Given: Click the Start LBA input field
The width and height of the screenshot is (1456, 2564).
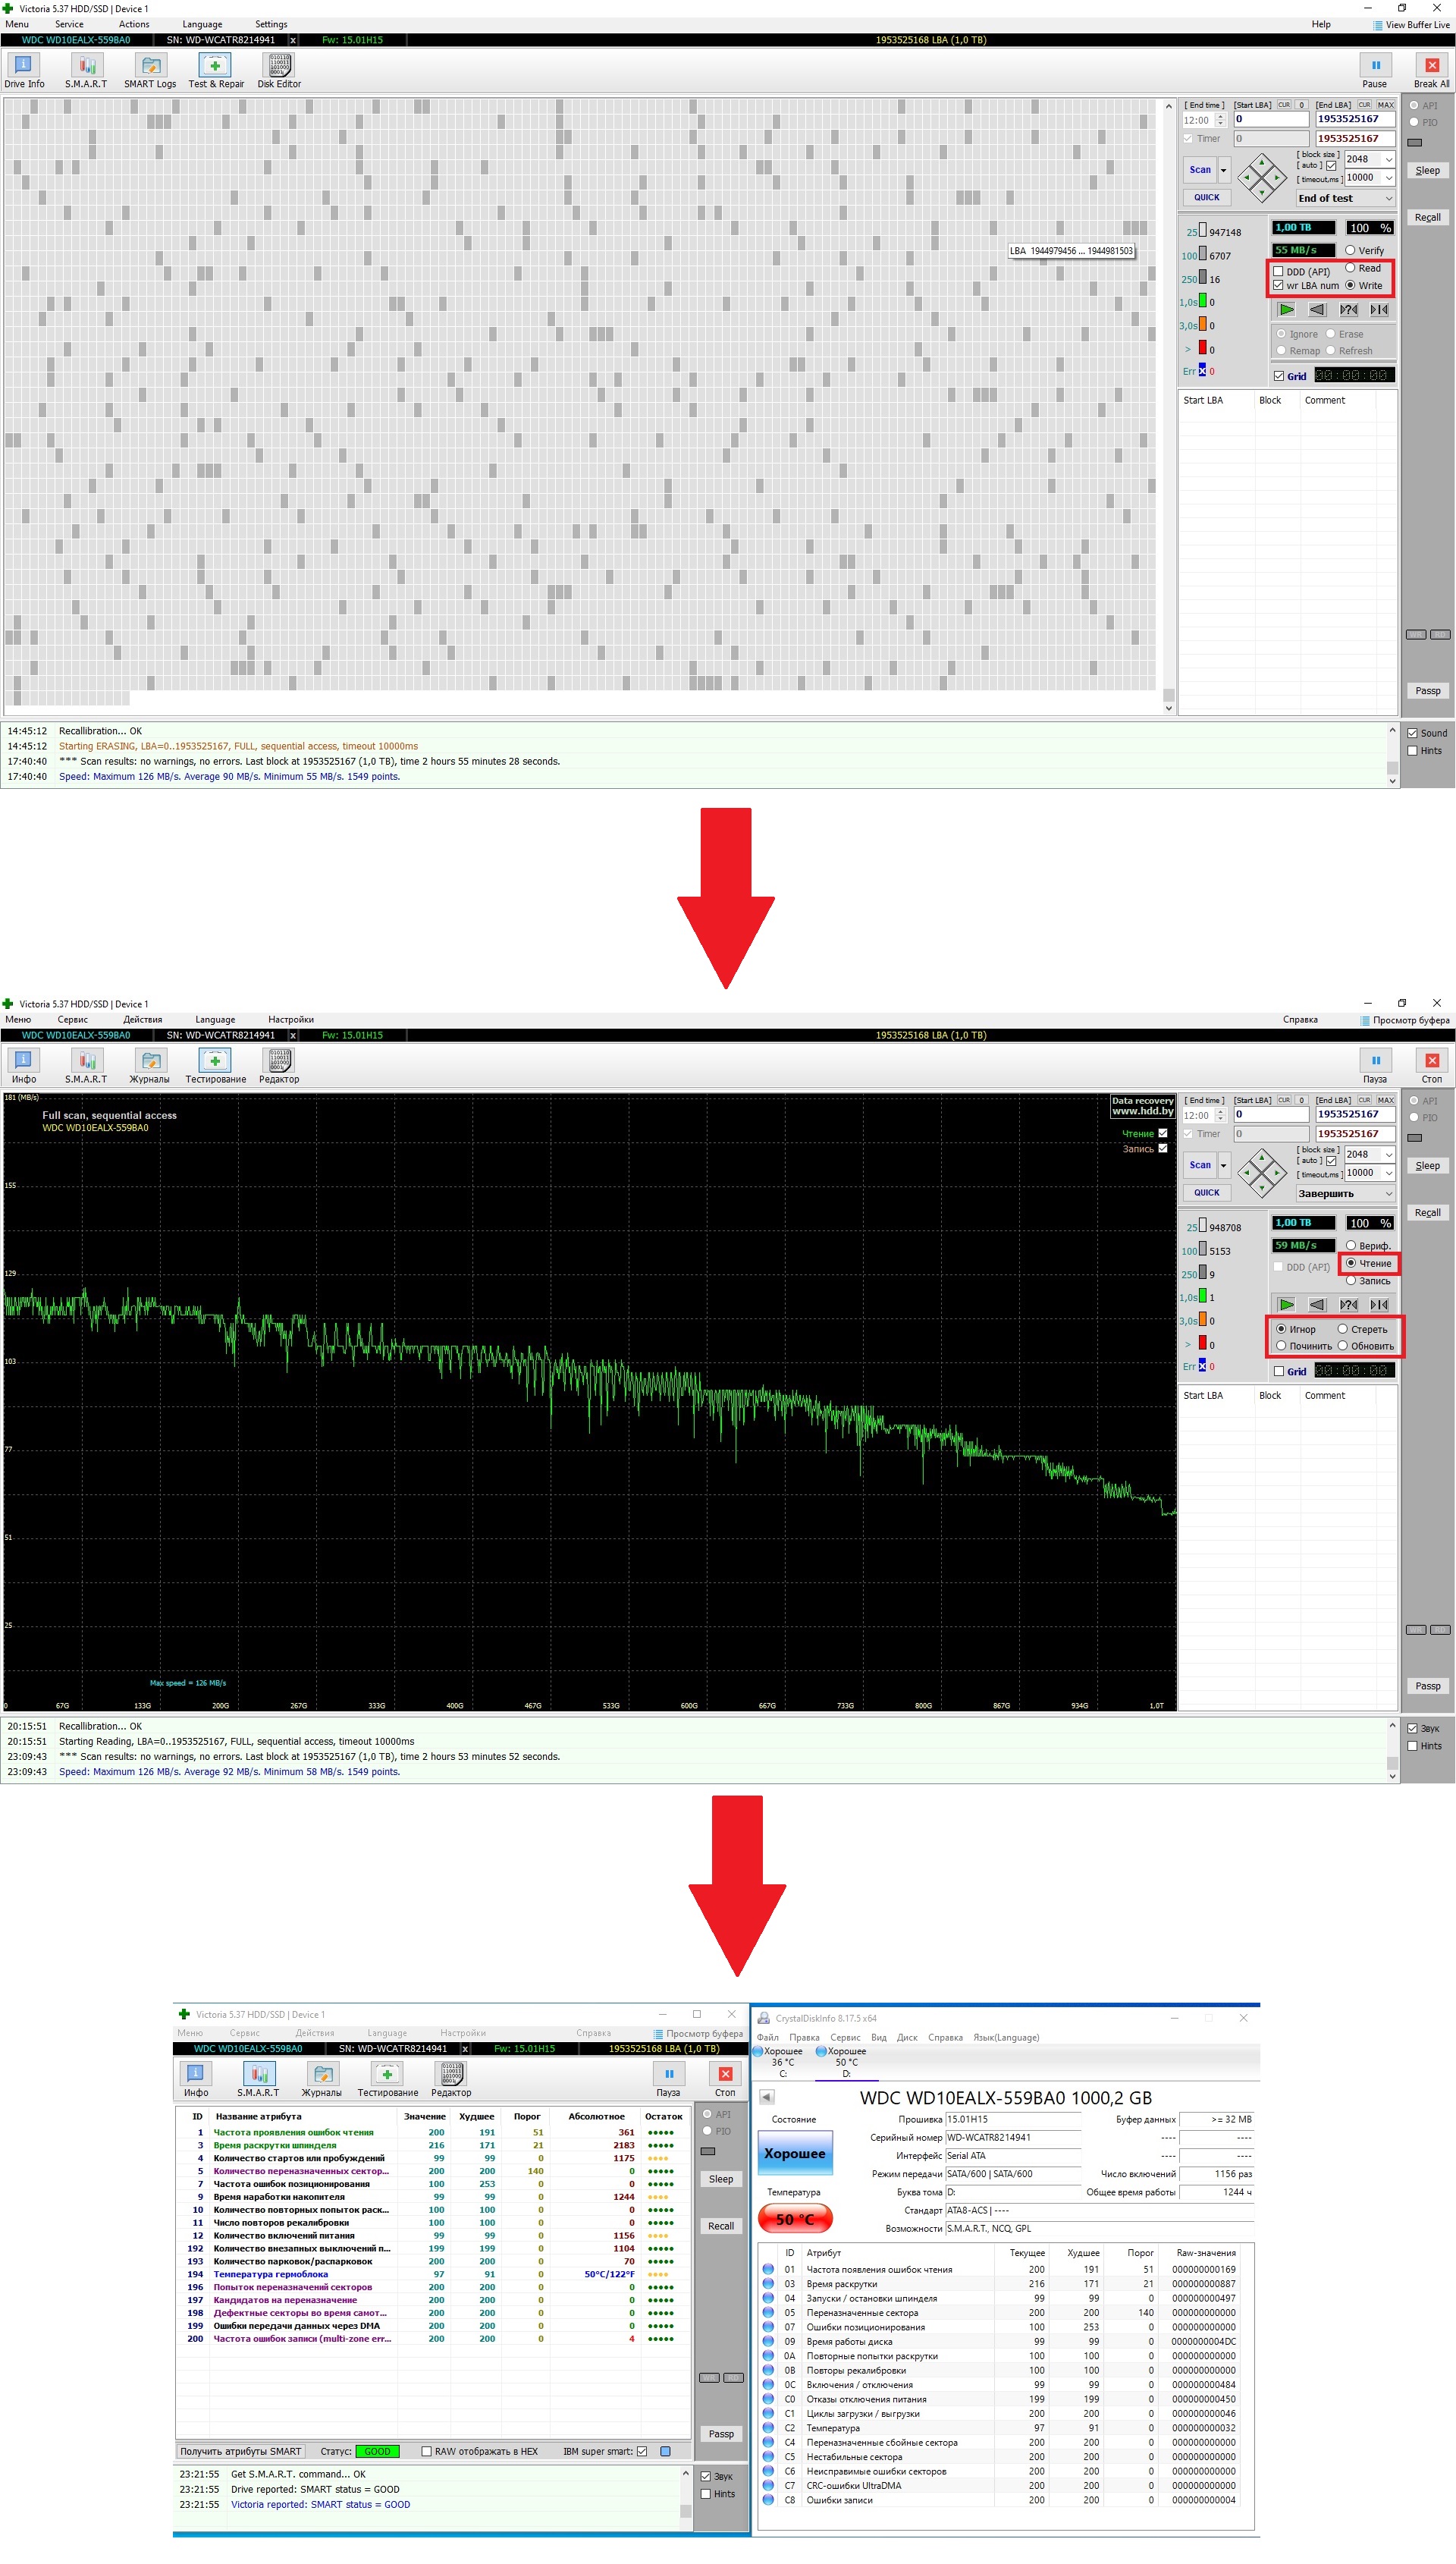Looking at the screenshot, I should [1270, 119].
